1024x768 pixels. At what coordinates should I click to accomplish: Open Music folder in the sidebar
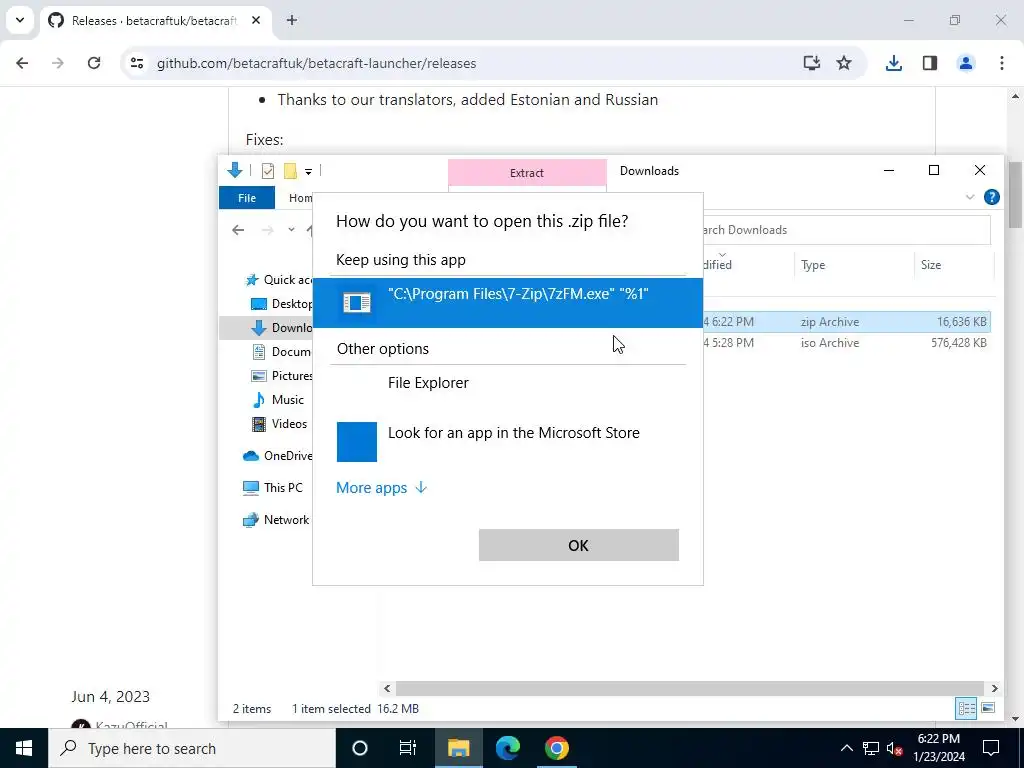(x=278, y=400)
